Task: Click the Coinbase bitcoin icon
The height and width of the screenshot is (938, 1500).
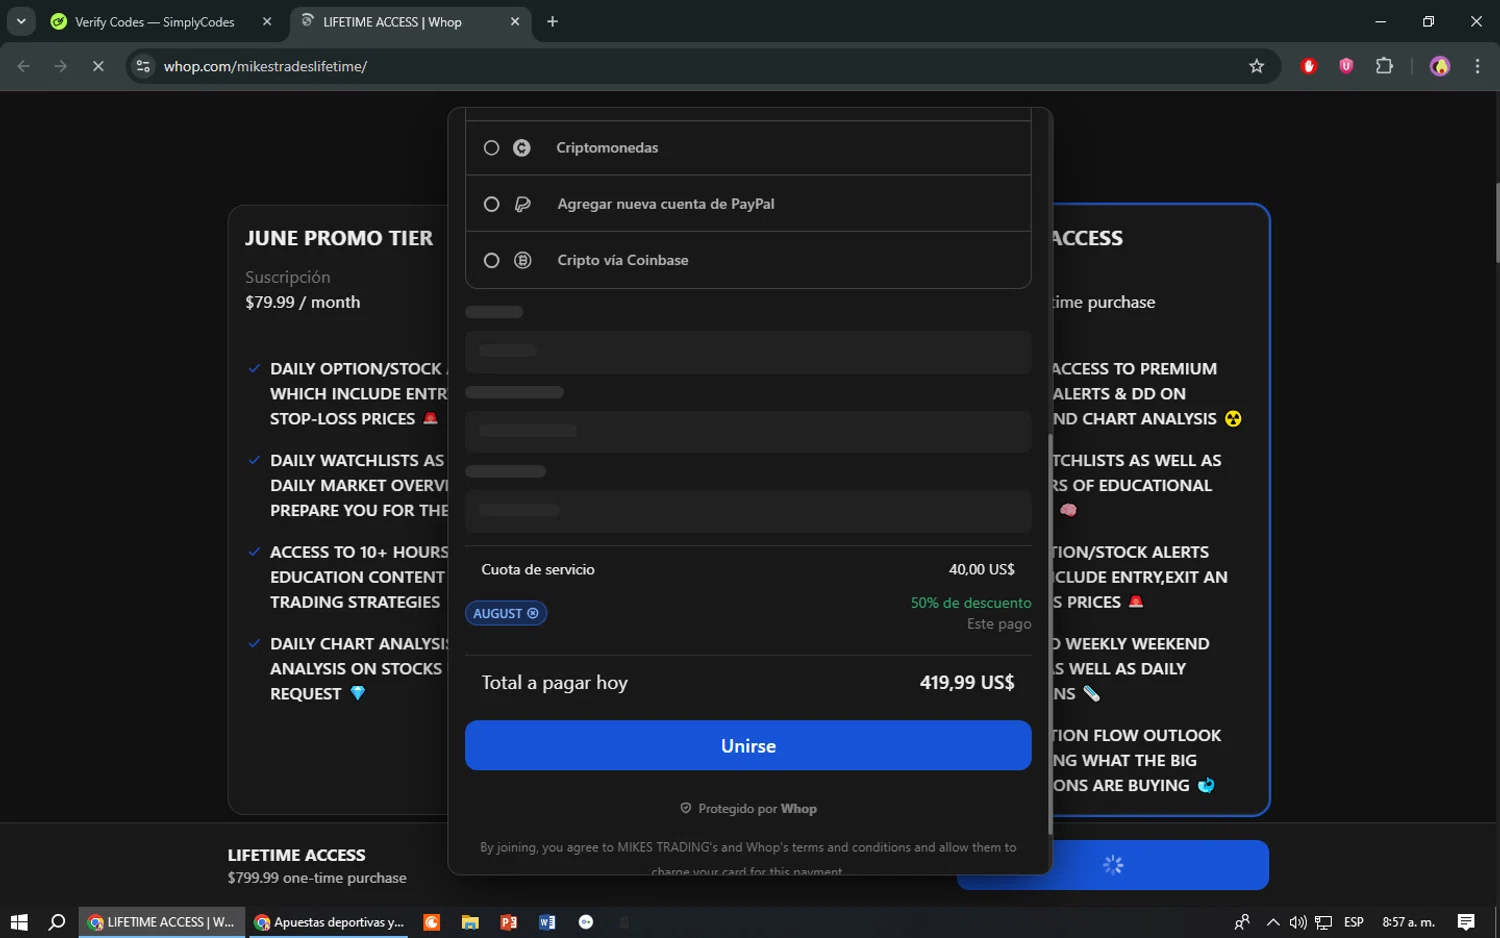Action: (522, 260)
